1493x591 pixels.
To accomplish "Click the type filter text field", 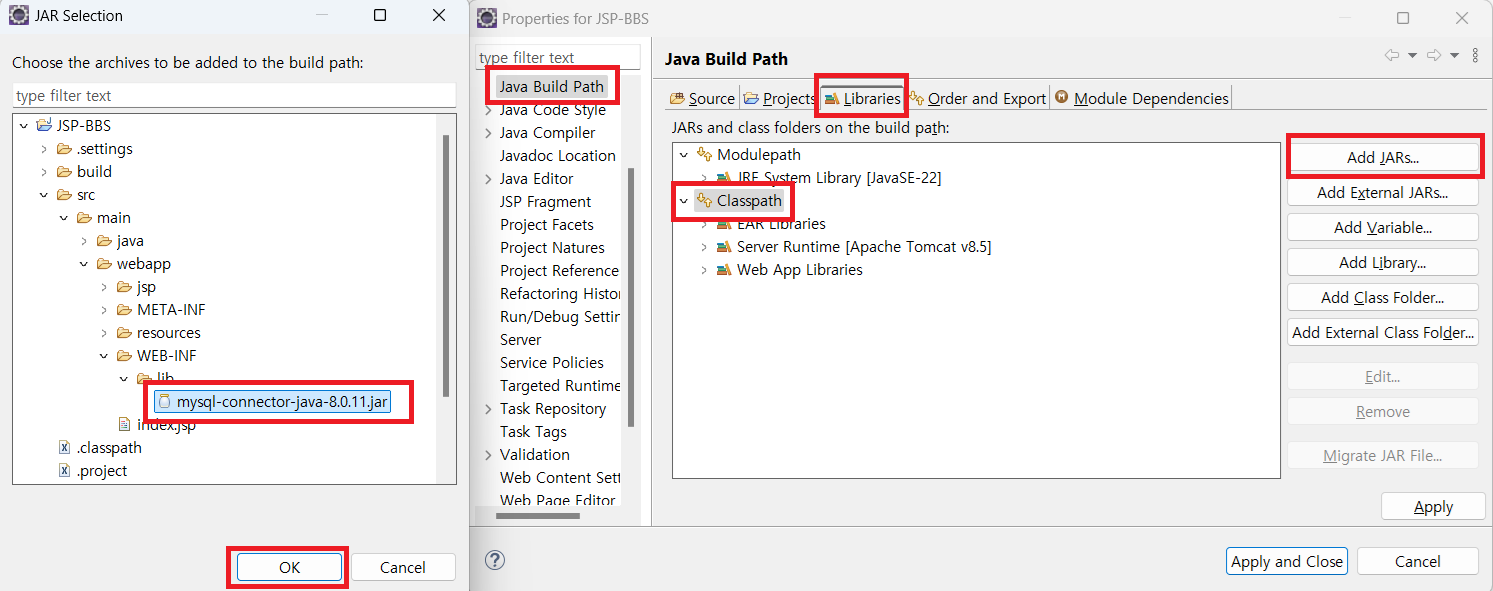I will click(556, 56).
